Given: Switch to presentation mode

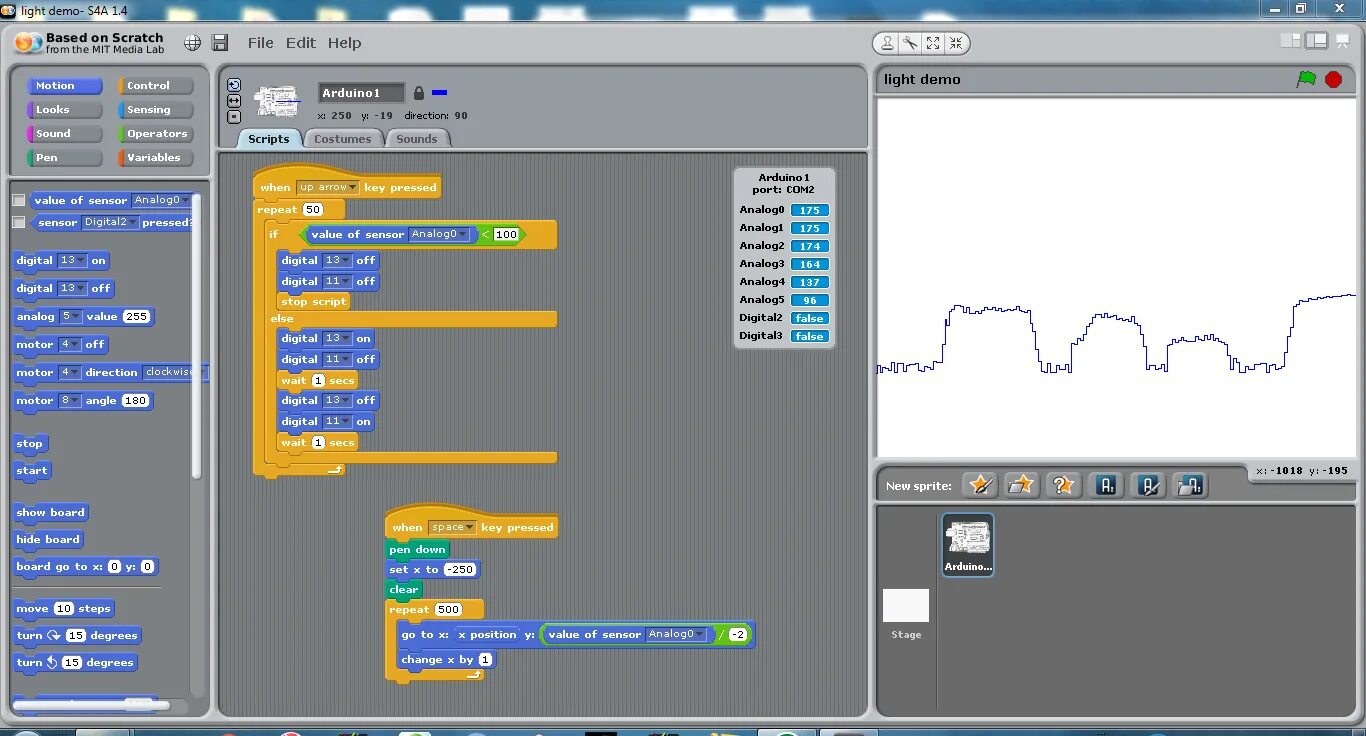Looking at the screenshot, I should [1343, 41].
